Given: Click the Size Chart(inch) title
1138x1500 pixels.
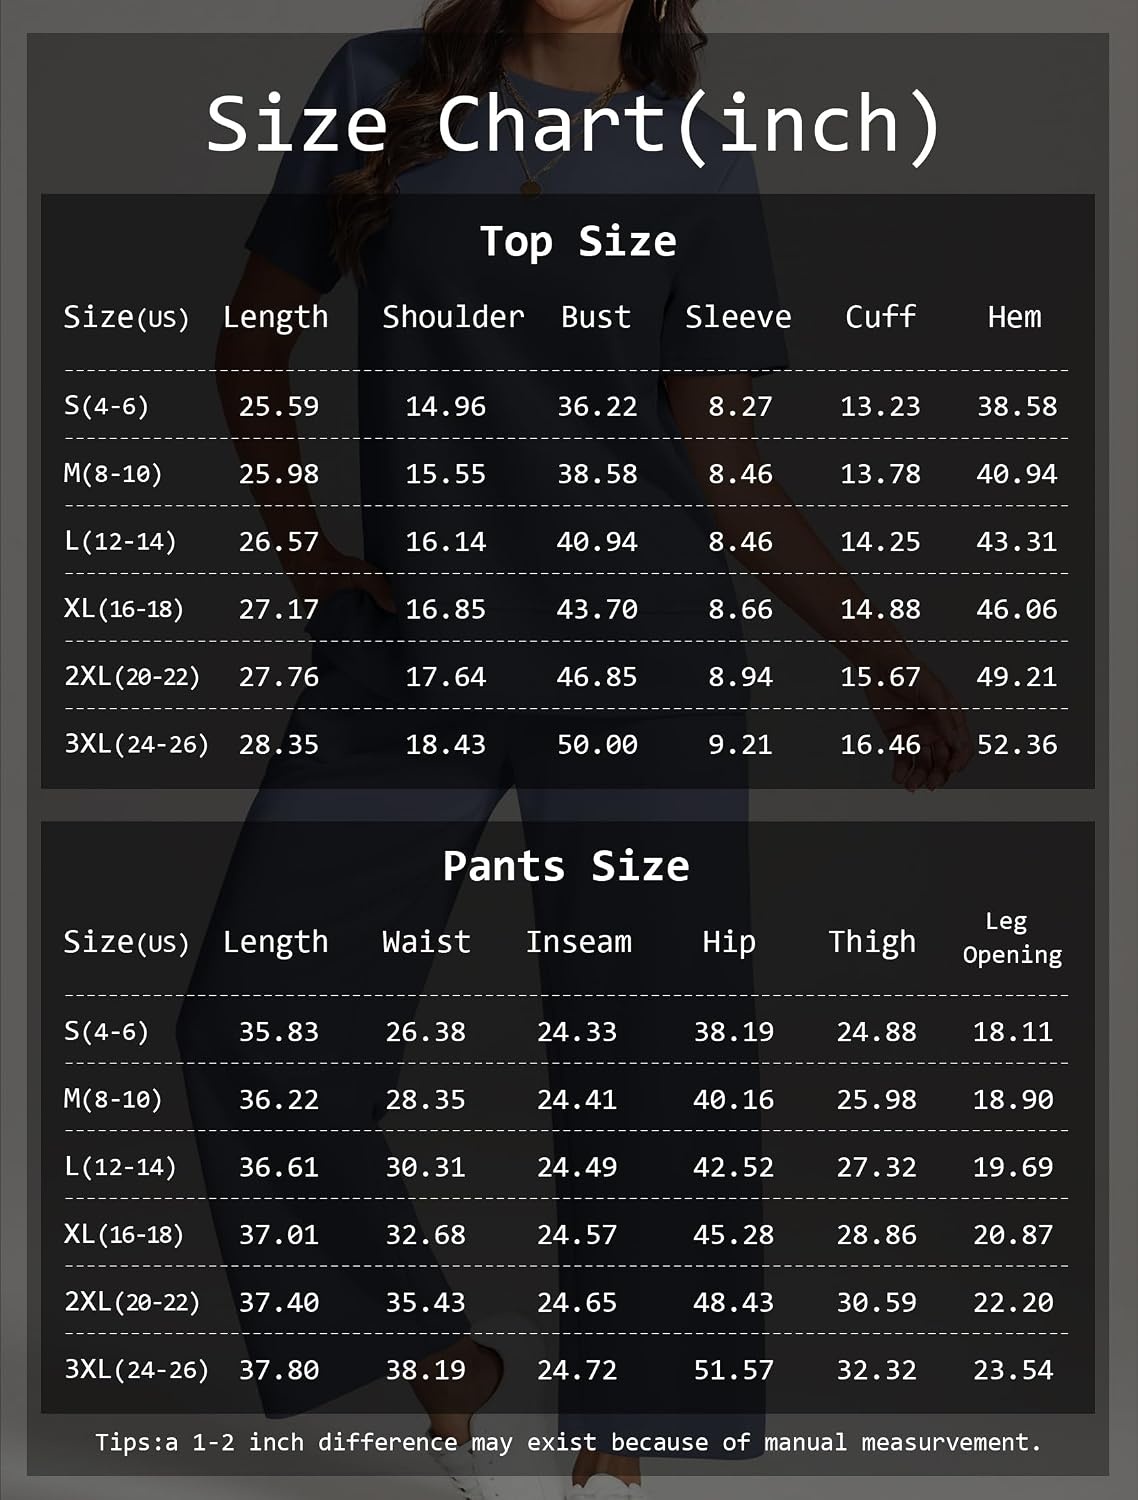Looking at the screenshot, I should click(574, 125).
